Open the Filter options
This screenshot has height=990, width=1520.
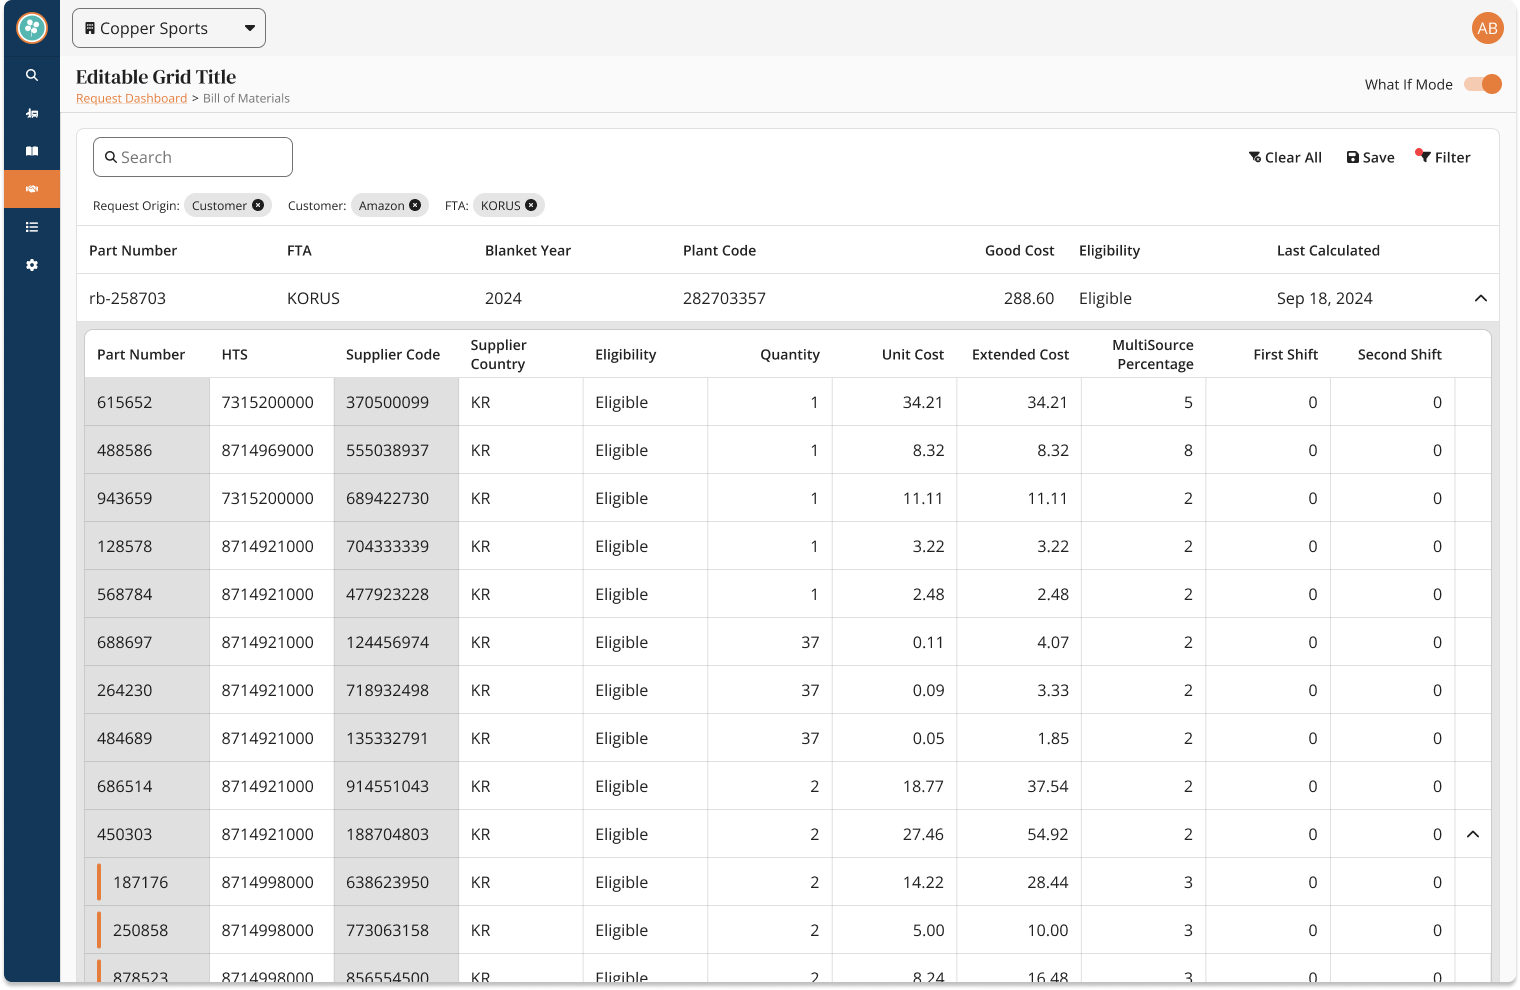(1443, 157)
